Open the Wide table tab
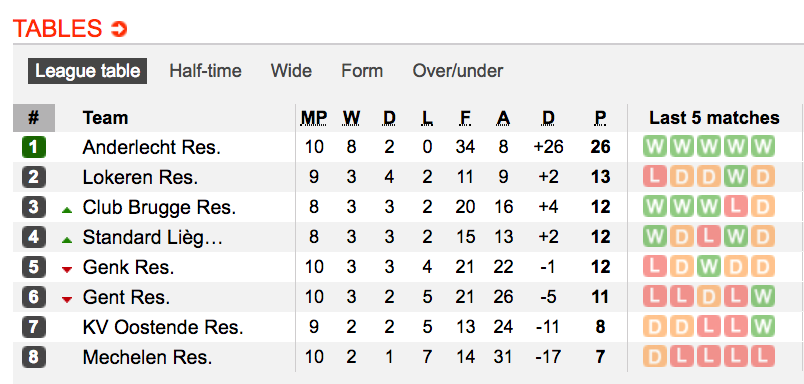Screen dimensions: 804x384 291,71
